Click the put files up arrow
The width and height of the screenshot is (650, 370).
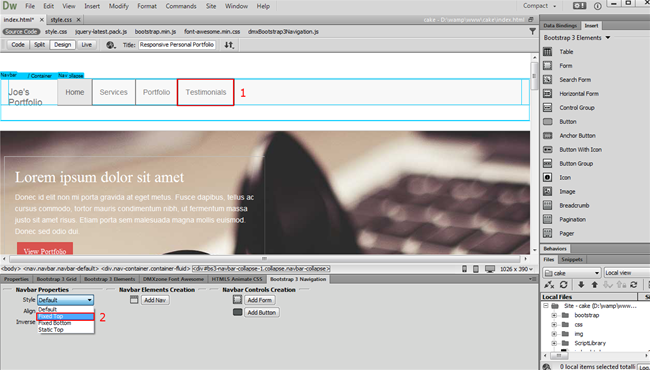[x=594, y=285]
